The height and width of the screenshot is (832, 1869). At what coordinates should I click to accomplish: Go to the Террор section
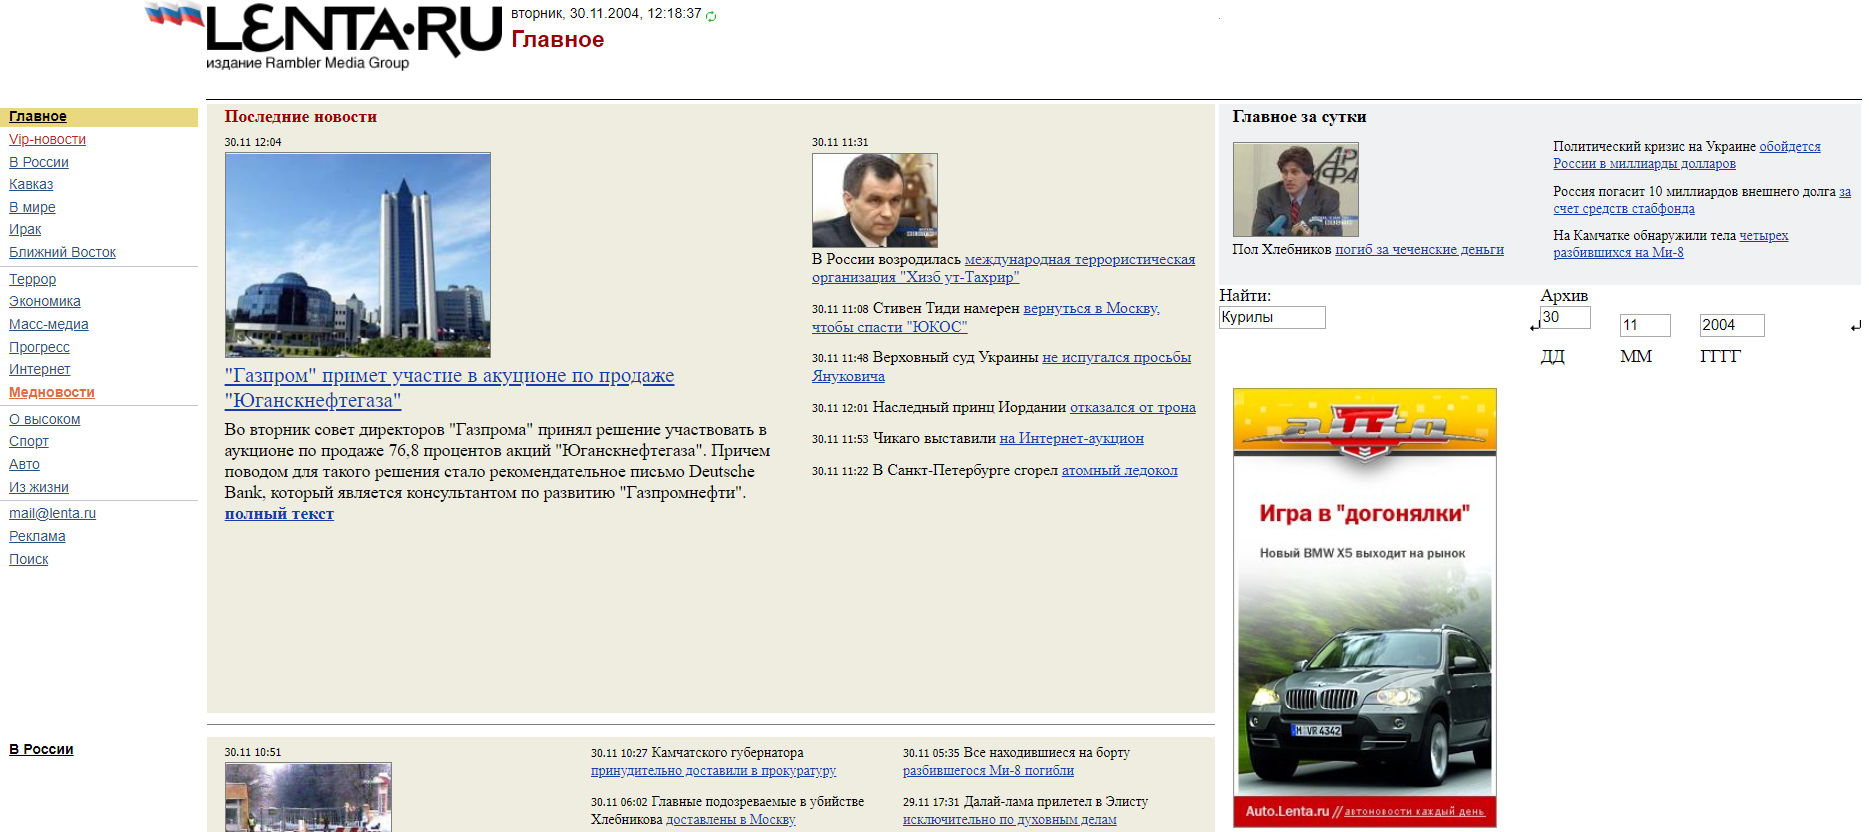click(x=32, y=279)
